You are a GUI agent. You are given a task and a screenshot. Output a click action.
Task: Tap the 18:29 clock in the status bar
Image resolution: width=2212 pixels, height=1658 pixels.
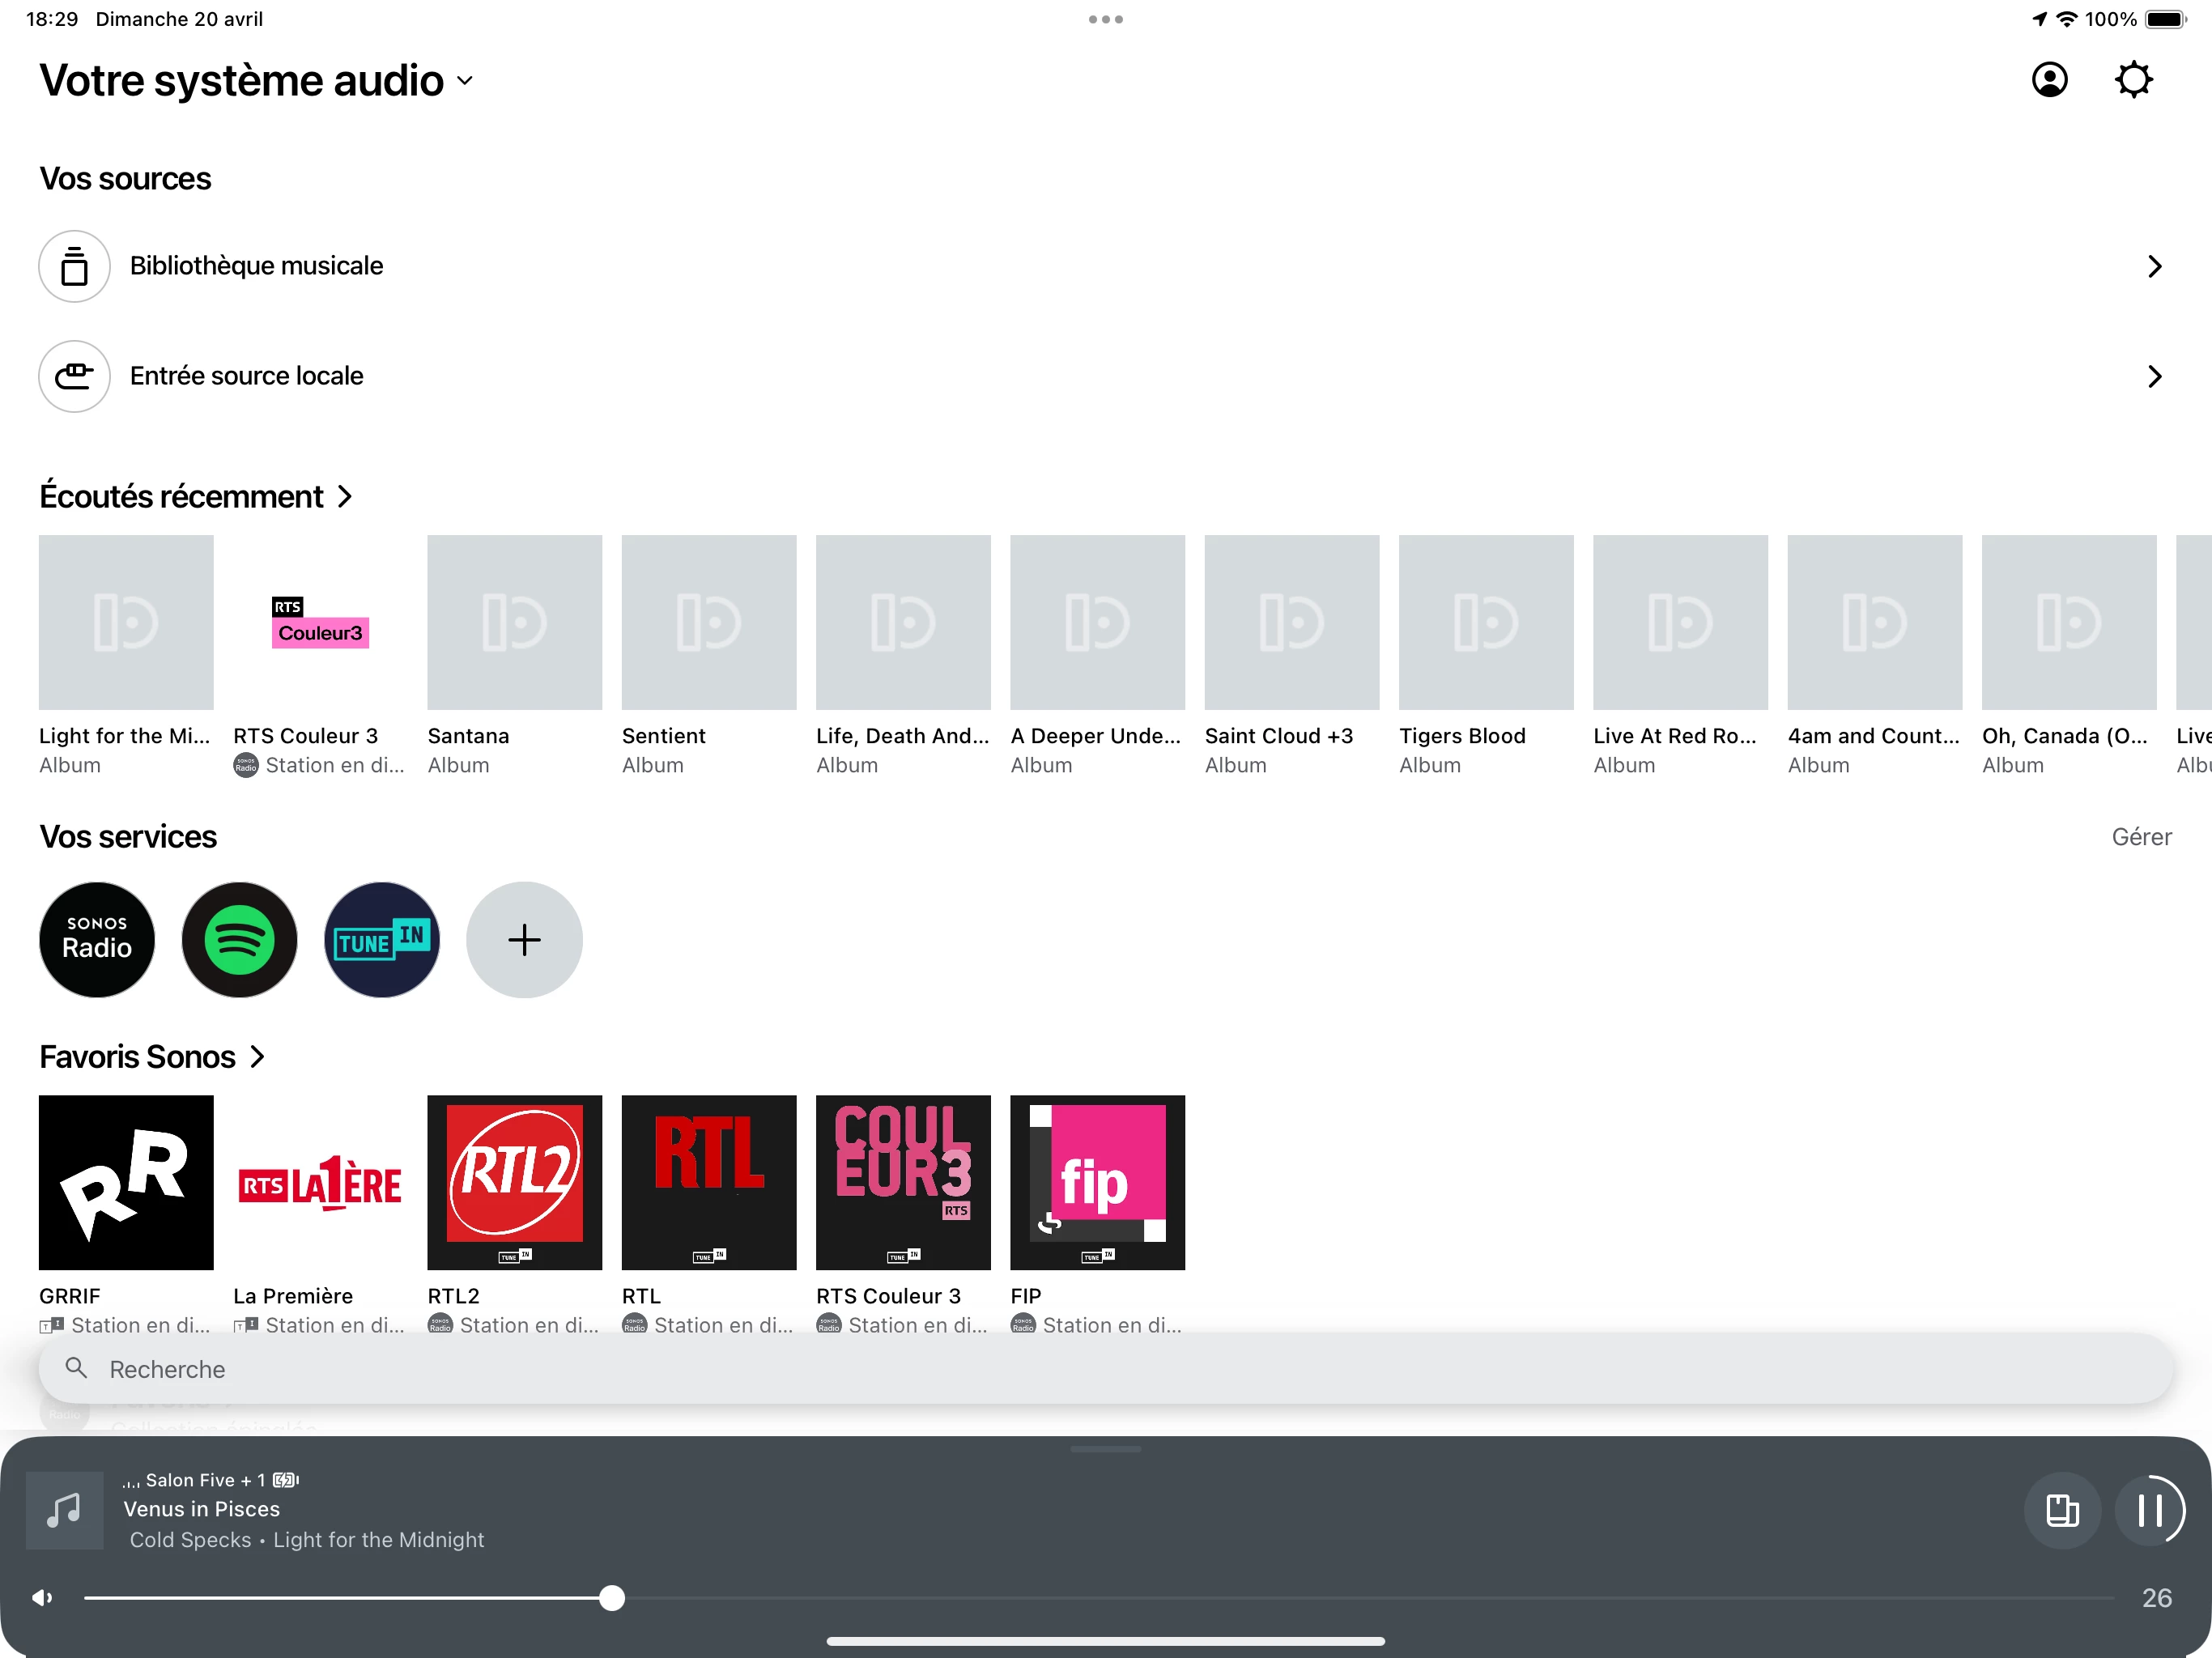click(52, 19)
